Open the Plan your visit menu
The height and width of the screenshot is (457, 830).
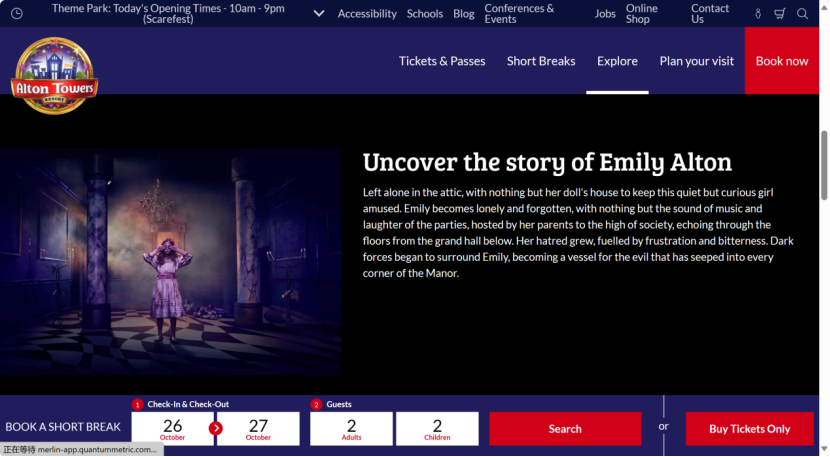pos(697,61)
